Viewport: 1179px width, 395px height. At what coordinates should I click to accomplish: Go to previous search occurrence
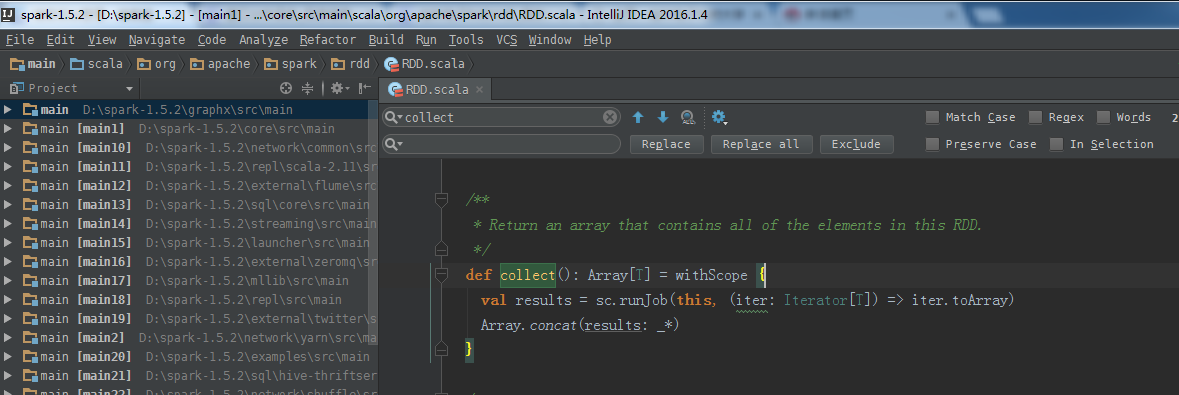click(638, 117)
